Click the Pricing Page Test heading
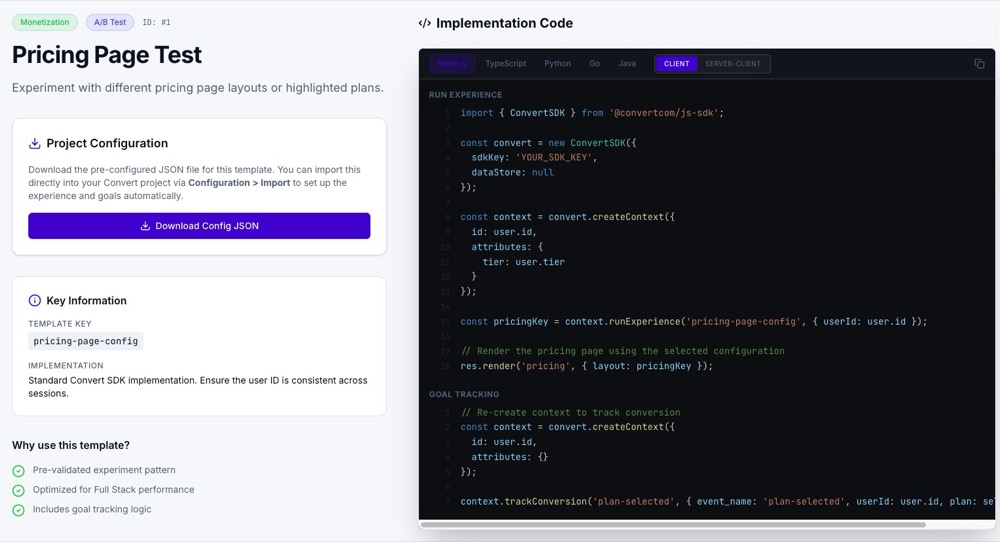 tap(107, 55)
